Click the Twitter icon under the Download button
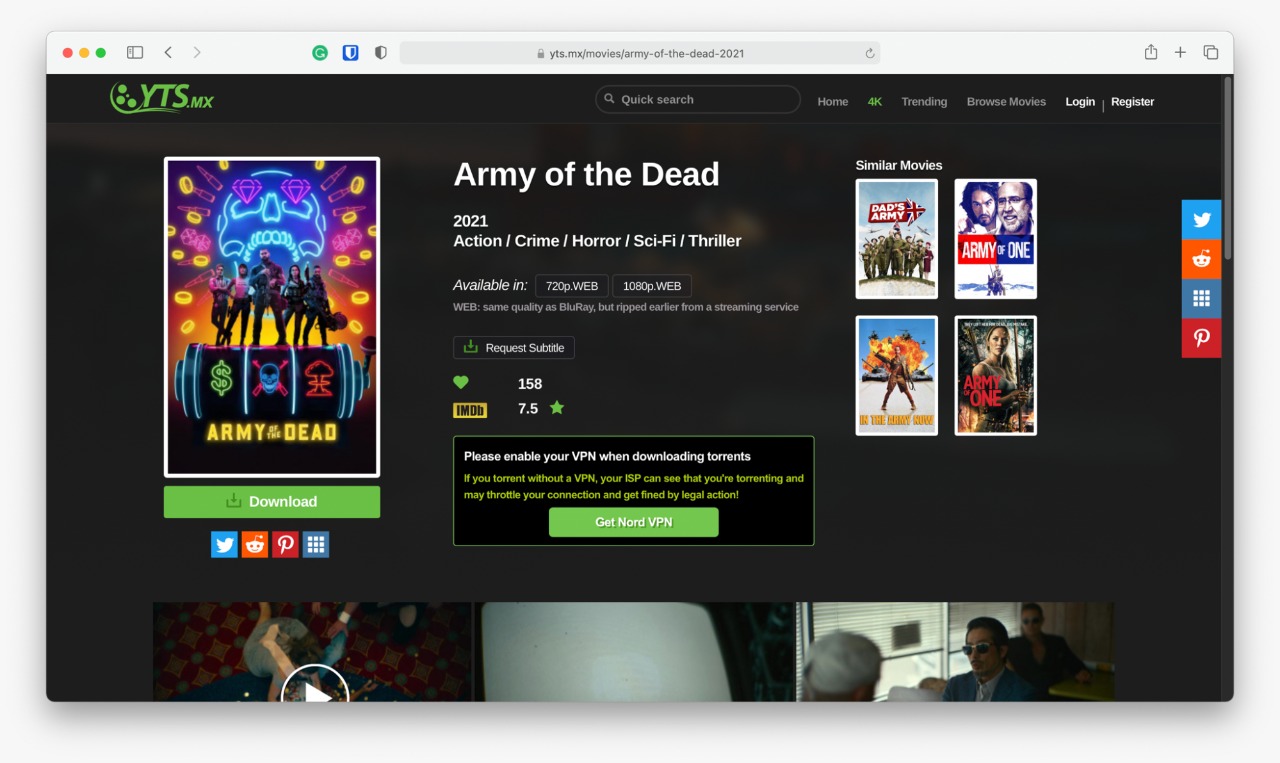This screenshot has width=1280, height=763. 224,544
